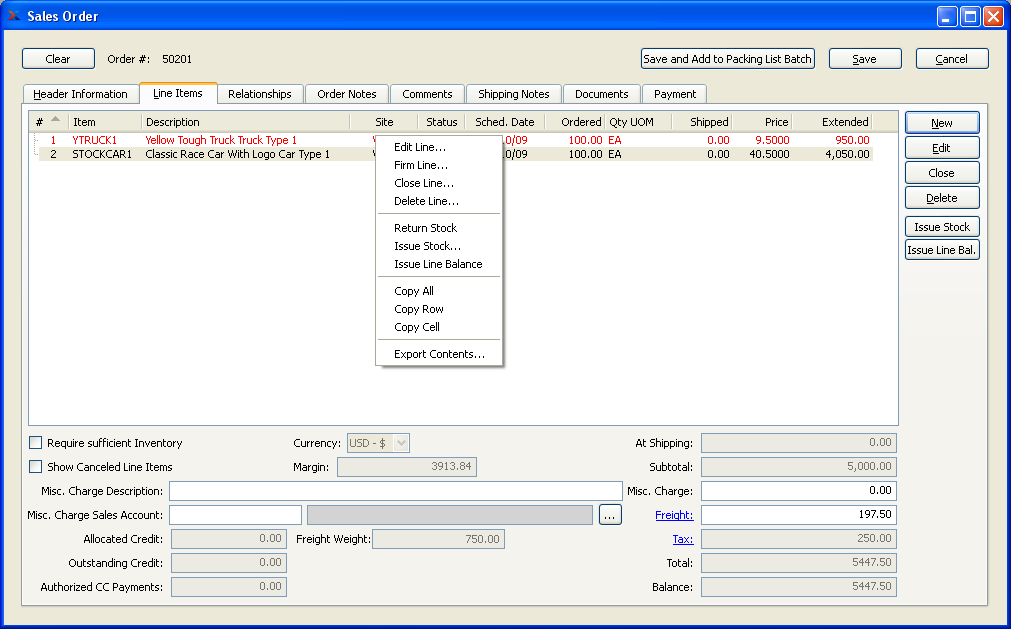Pick Export Contents... from context menu
Image resolution: width=1011 pixels, height=629 pixels.
[439, 354]
